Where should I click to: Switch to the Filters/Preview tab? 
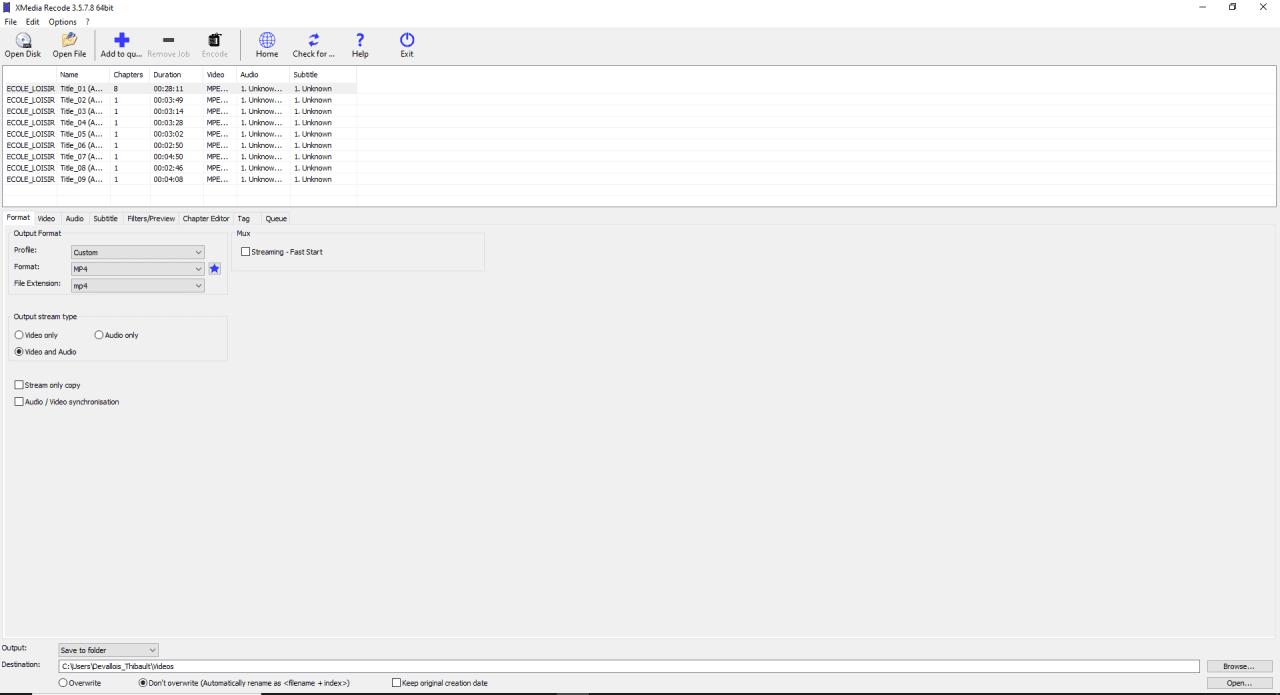pyautogui.click(x=151, y=219)
